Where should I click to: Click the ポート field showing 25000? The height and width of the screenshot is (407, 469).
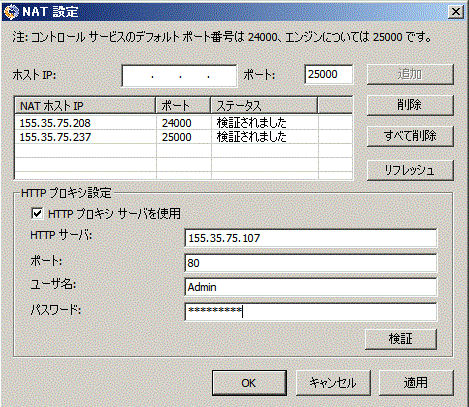click(329, 74)
